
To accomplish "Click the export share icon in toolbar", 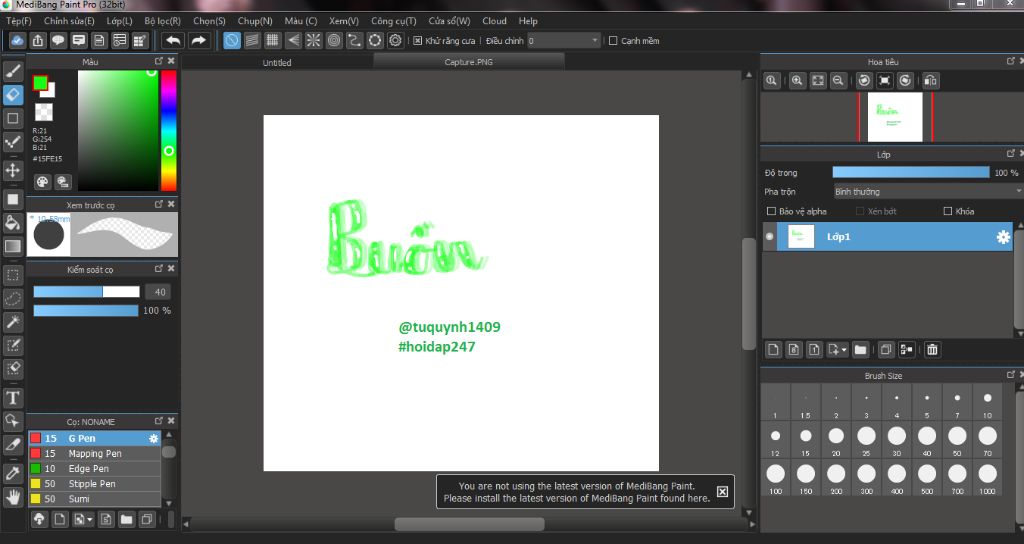I will point(38,40).
